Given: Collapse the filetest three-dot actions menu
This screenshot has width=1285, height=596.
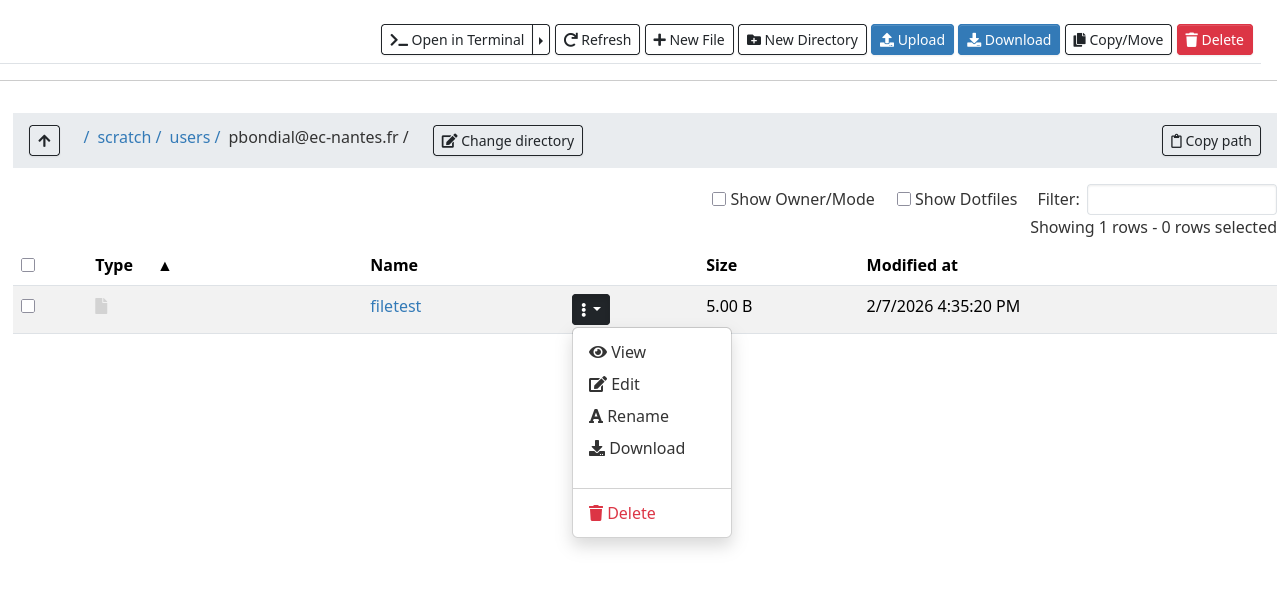Looking at the screenshot, I should coord(591,310).
